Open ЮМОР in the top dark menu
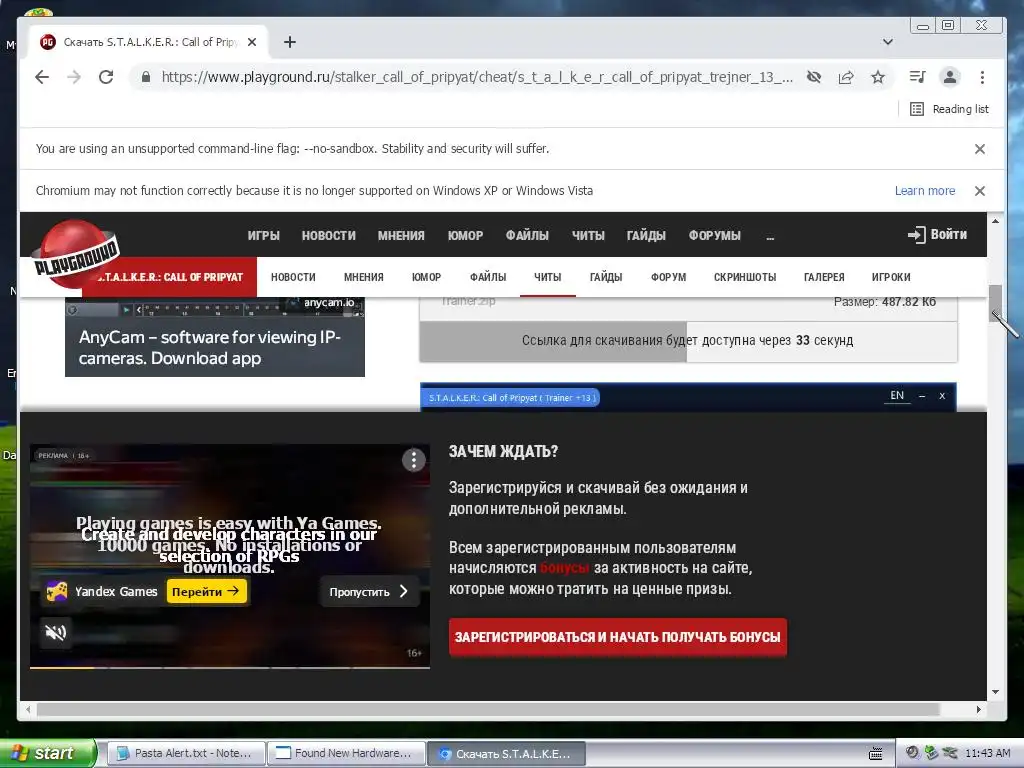This screenshot has width=1024, height=768. coord(465,235)
